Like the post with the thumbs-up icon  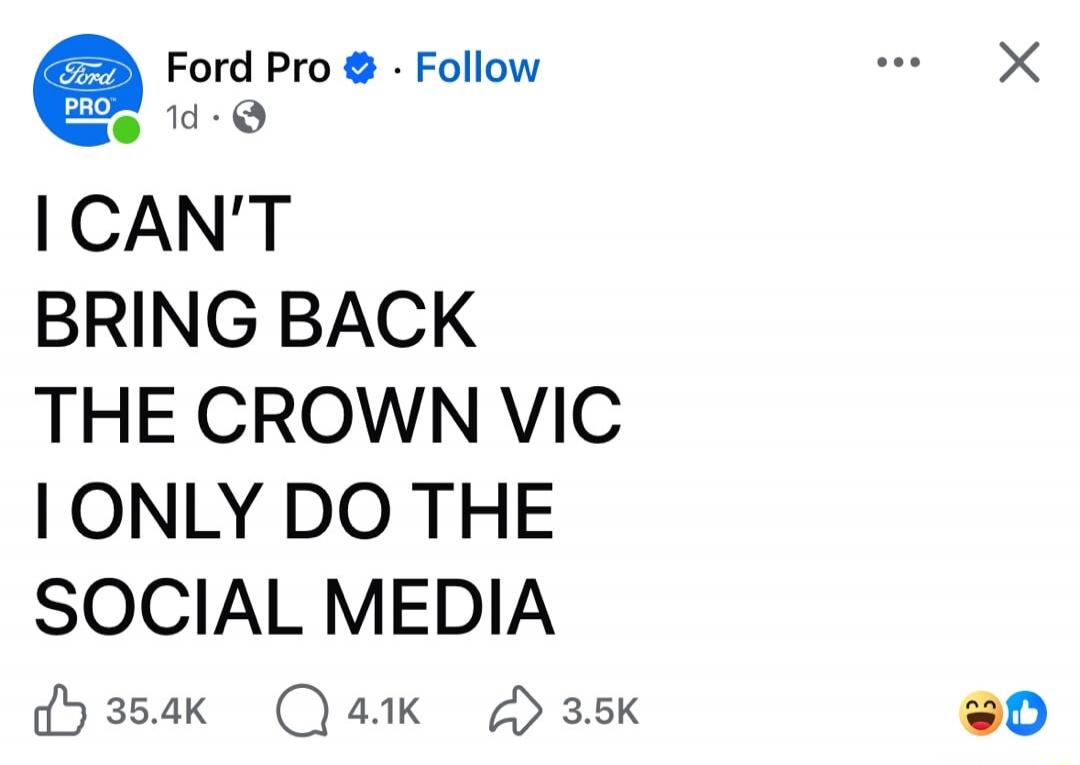click(x=58, y=711)
